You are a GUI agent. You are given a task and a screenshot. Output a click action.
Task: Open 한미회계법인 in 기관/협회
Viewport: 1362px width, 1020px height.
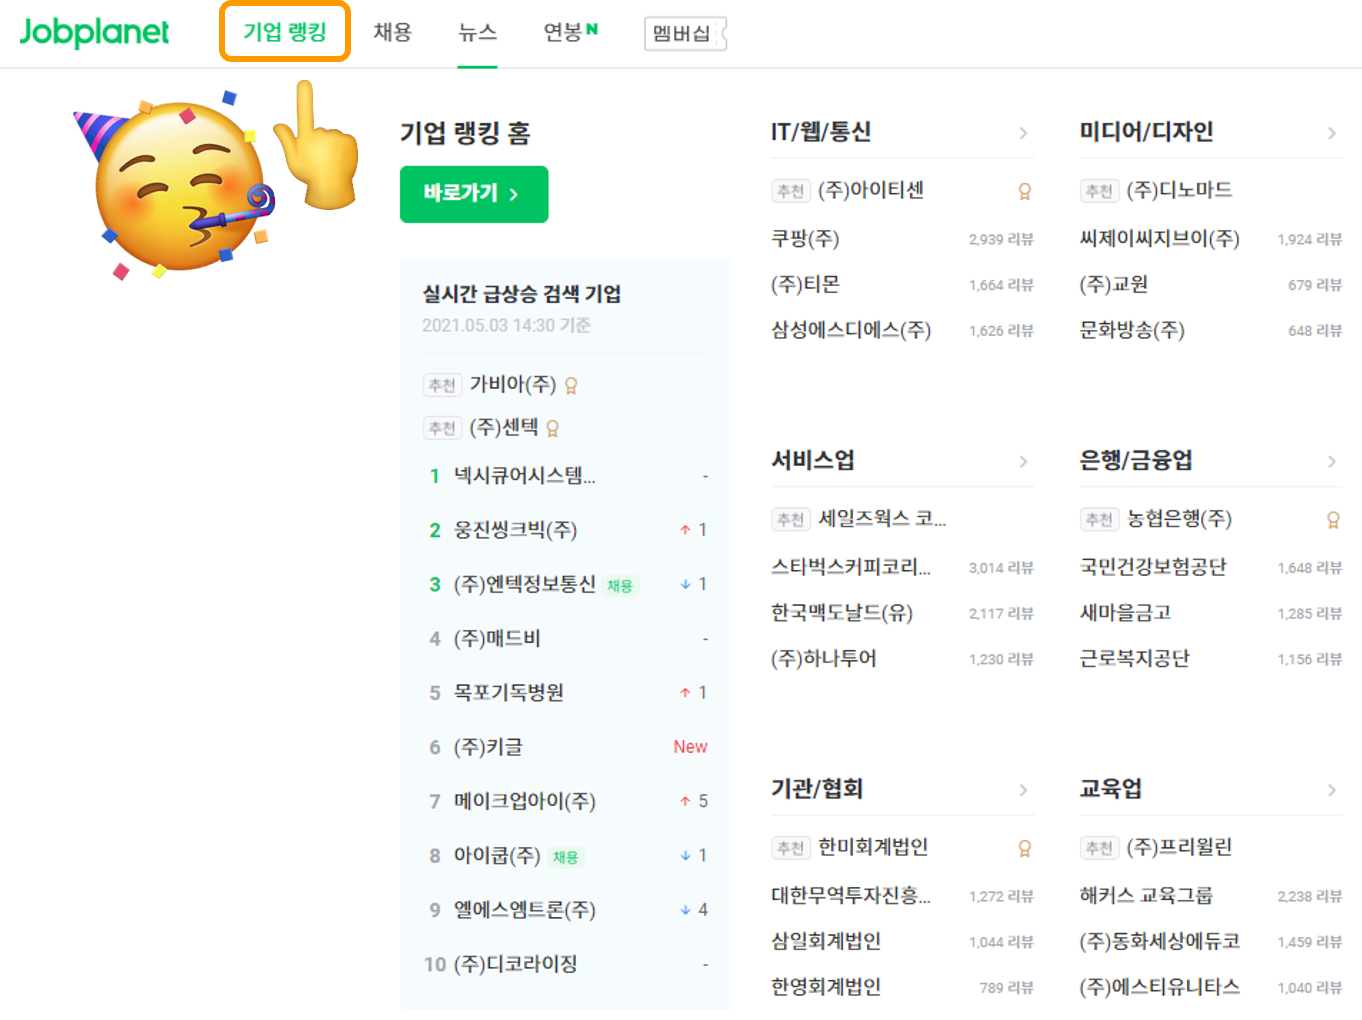pos(873,848)
